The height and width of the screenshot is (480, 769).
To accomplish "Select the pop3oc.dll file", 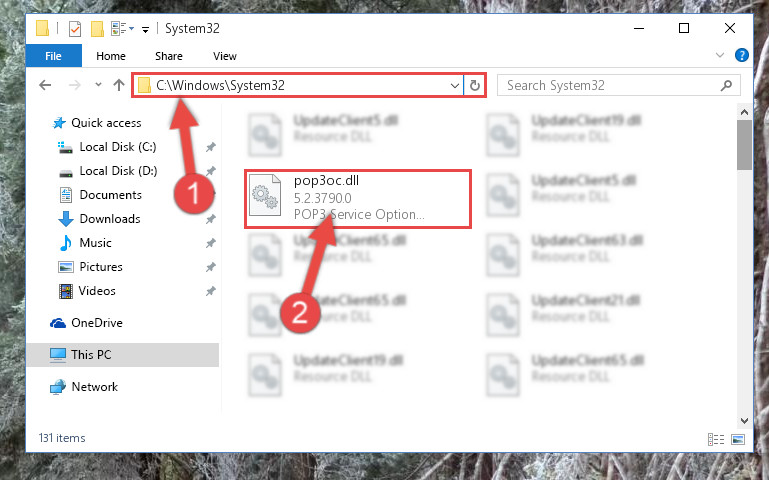I will pyautogui.click(x=358, y=199).
